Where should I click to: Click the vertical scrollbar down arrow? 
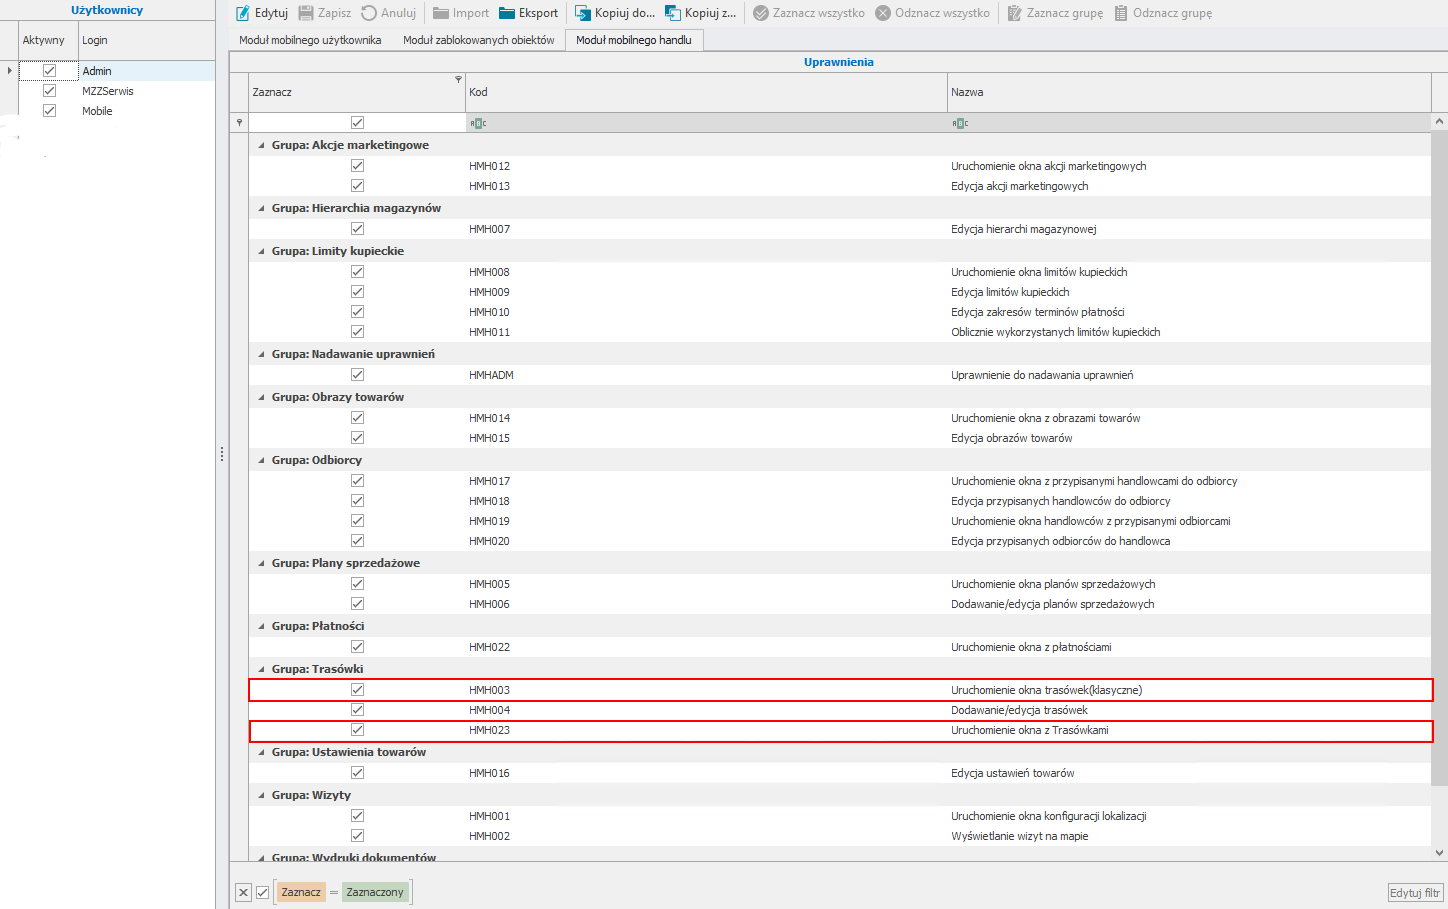point(1439,853)
